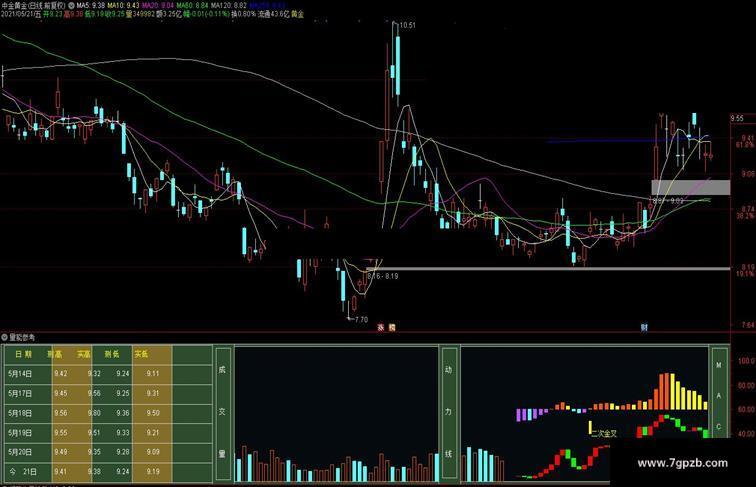Click the 财 event marker below the chart
The image size is (756, 487).
click(644, 328)
